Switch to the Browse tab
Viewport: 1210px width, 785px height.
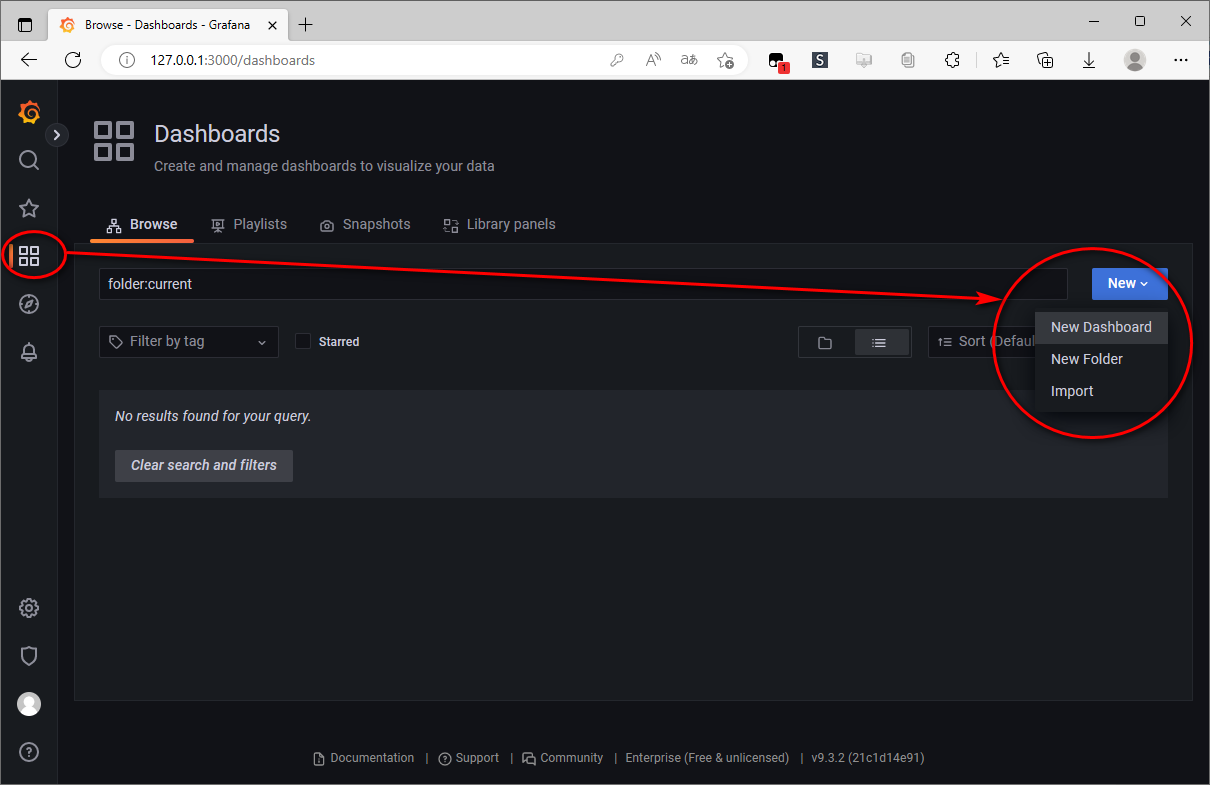pyautogui.click(x=142, y=224)
